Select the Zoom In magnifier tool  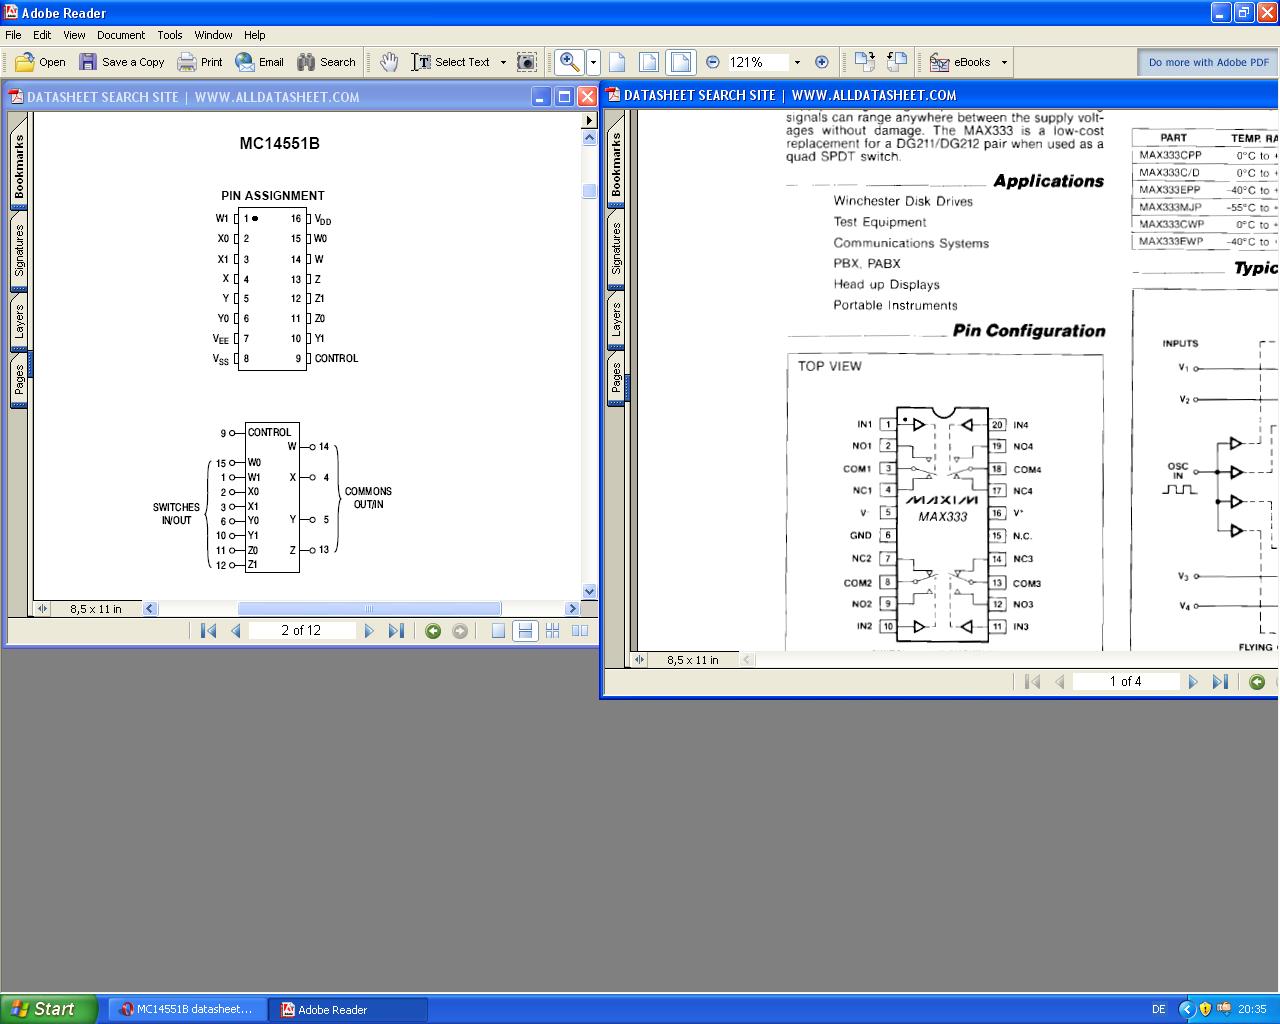[569, 62]
